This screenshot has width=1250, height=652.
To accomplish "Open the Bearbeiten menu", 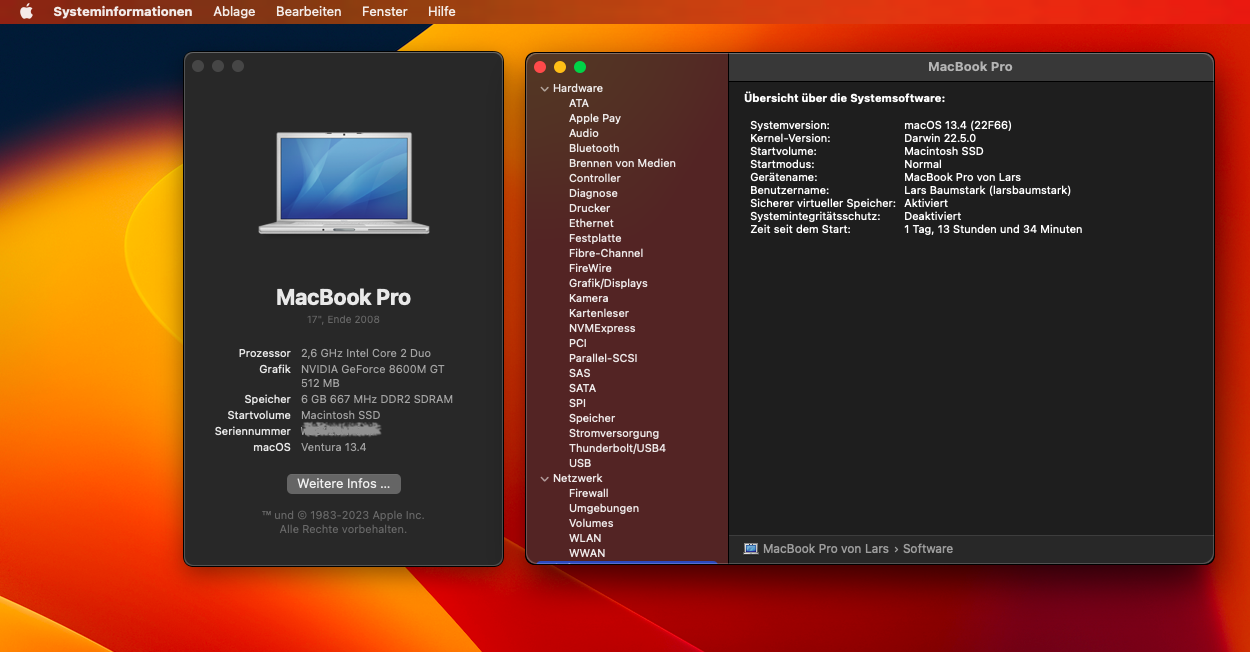I will [x=308, y=12].
